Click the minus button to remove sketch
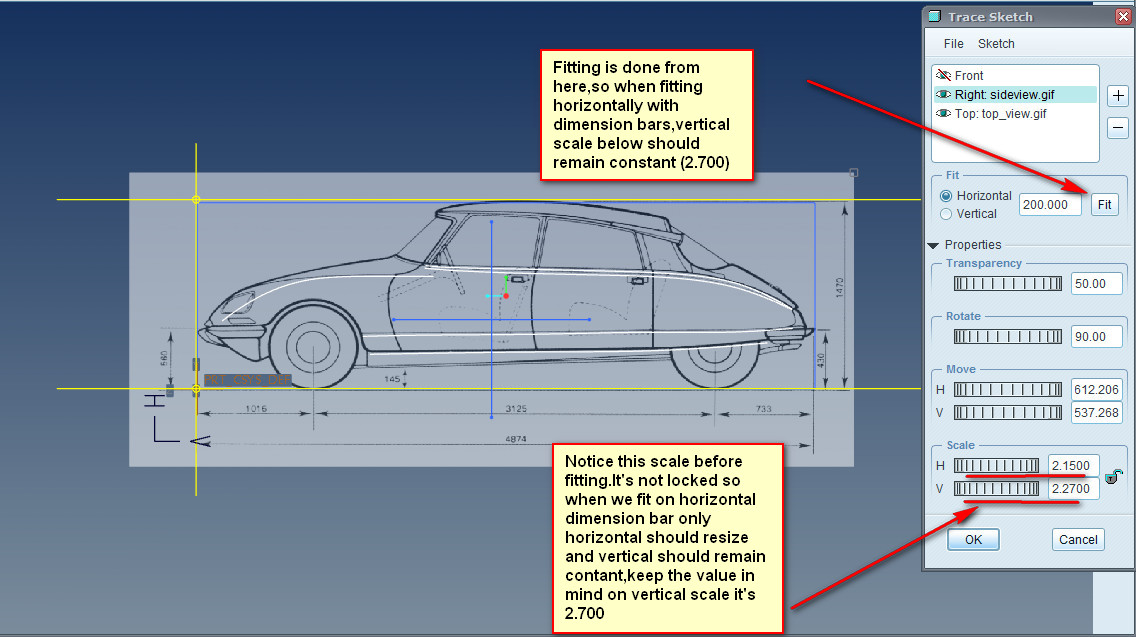1136x637 pixels. tap(1118, 128)
